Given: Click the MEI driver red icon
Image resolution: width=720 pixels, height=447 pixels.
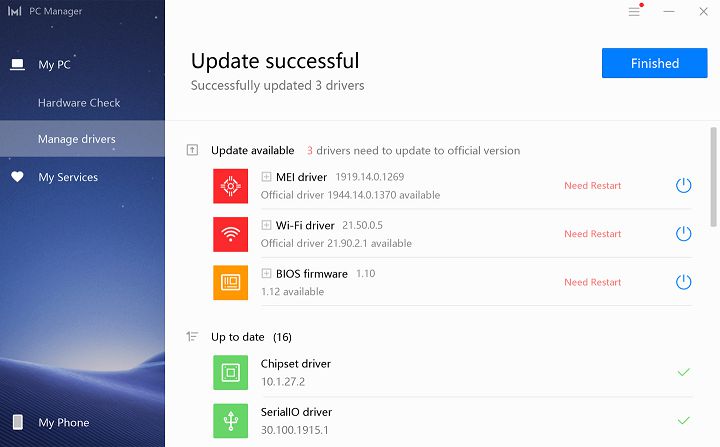Looking at the screenshot, I should pos(231,186).
